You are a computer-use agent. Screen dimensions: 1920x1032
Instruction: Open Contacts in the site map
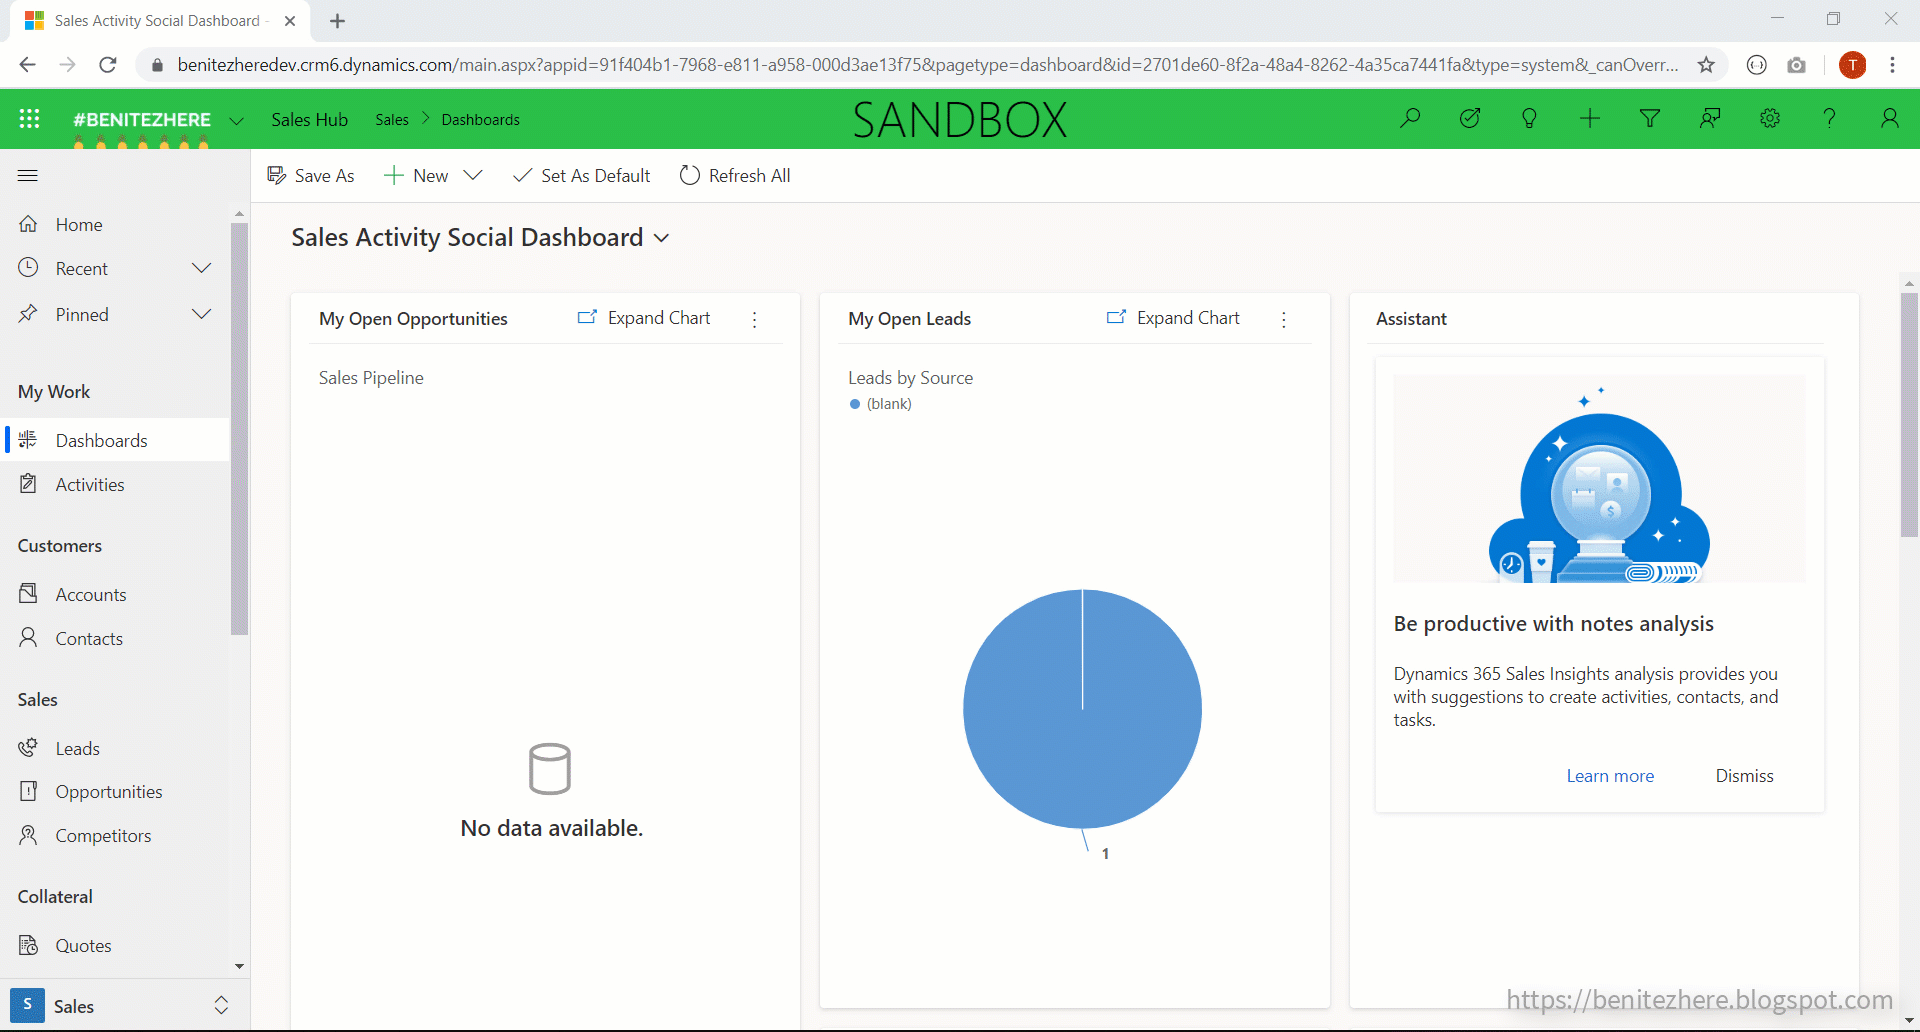coord(115,639)
